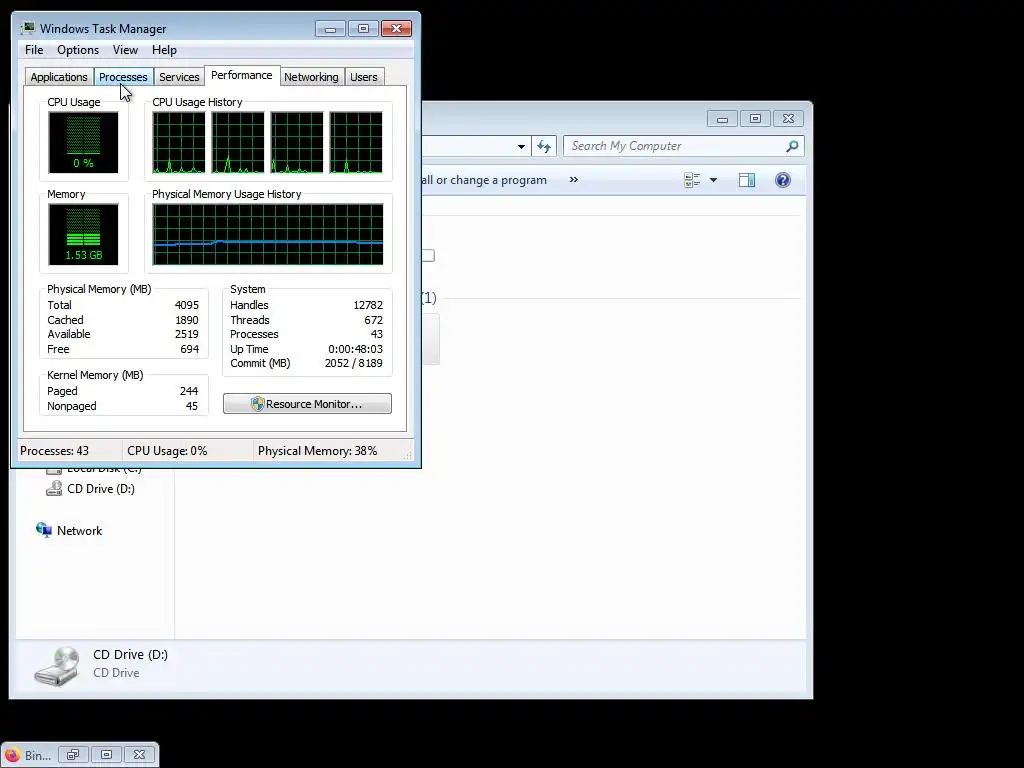Open the File menu in Task Manager
The height and width of the screenshot is (768, 1024).
click(34, 50)
